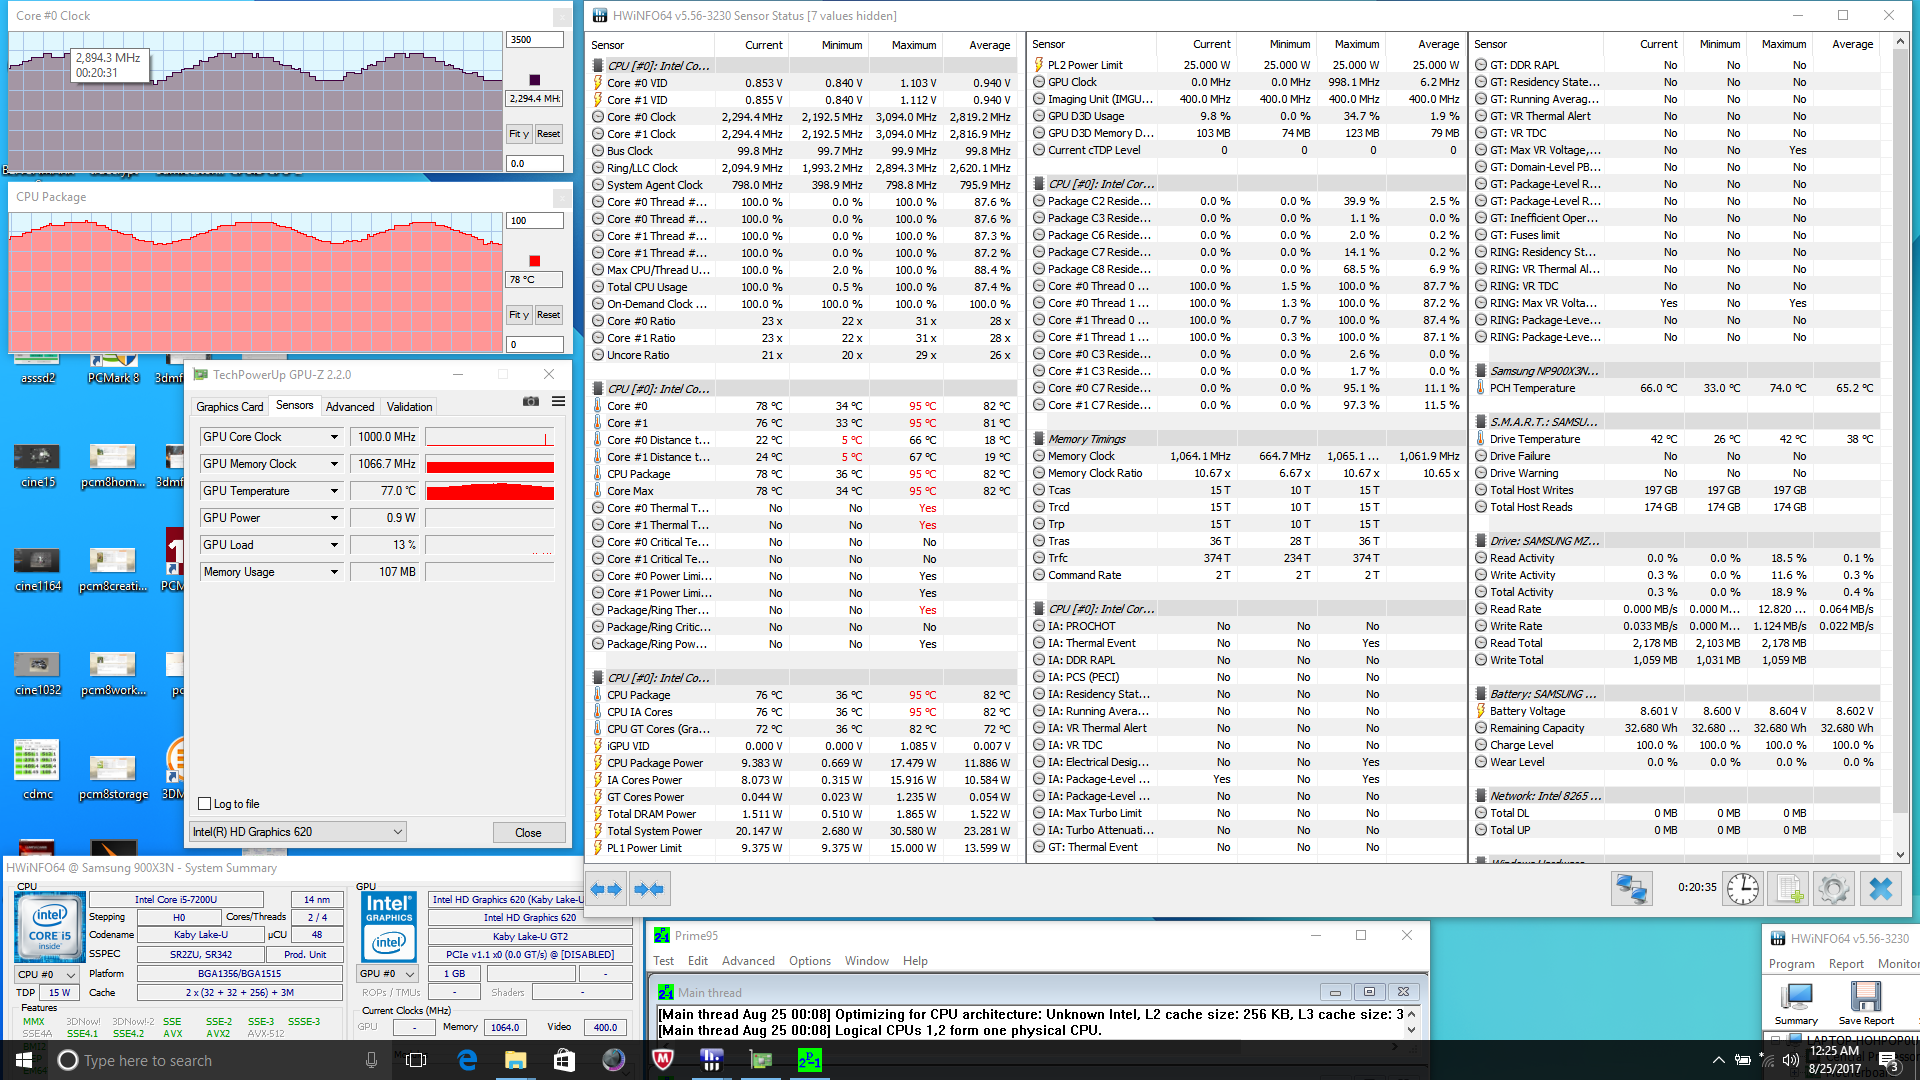Open the Program menu in HWiNFO64 main window
The height and width of the screenshot is (1080, 1920).
point(1792,964)
